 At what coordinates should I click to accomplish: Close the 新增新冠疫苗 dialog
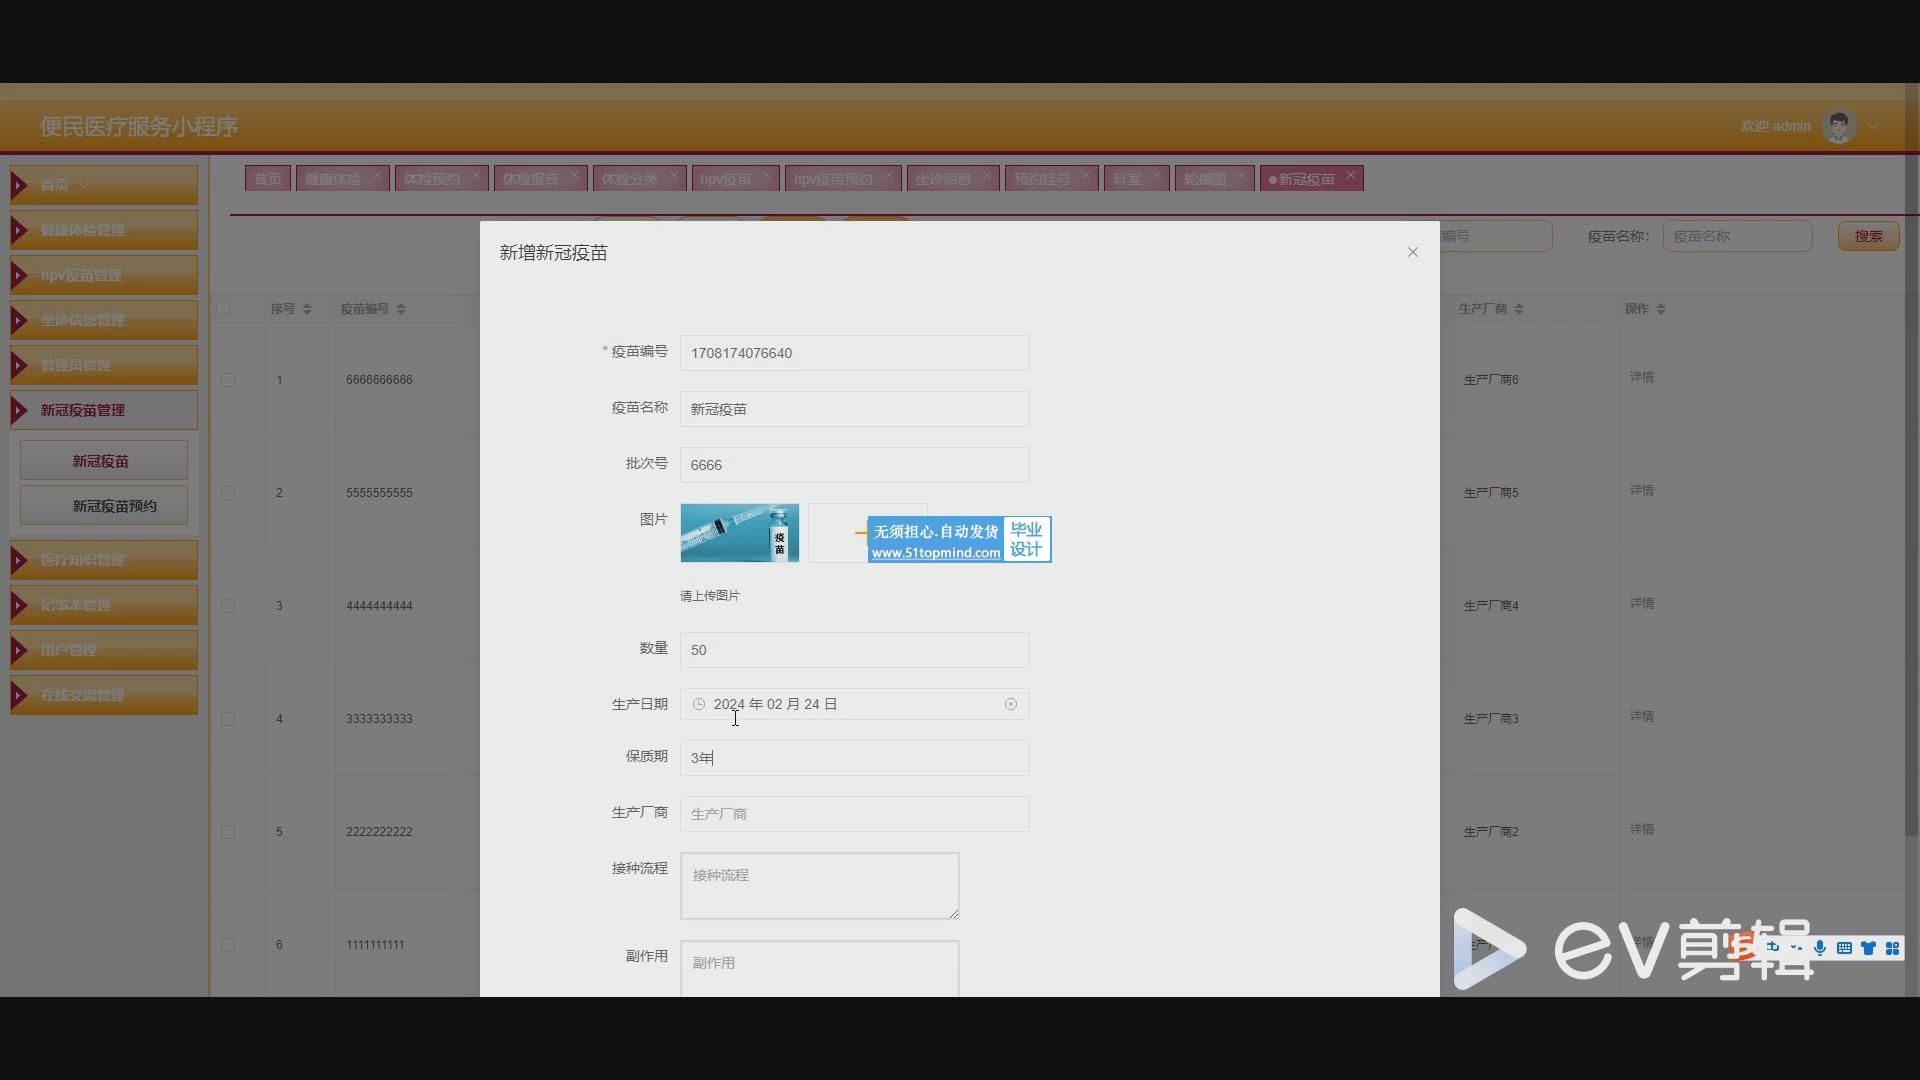(1412, 252)
